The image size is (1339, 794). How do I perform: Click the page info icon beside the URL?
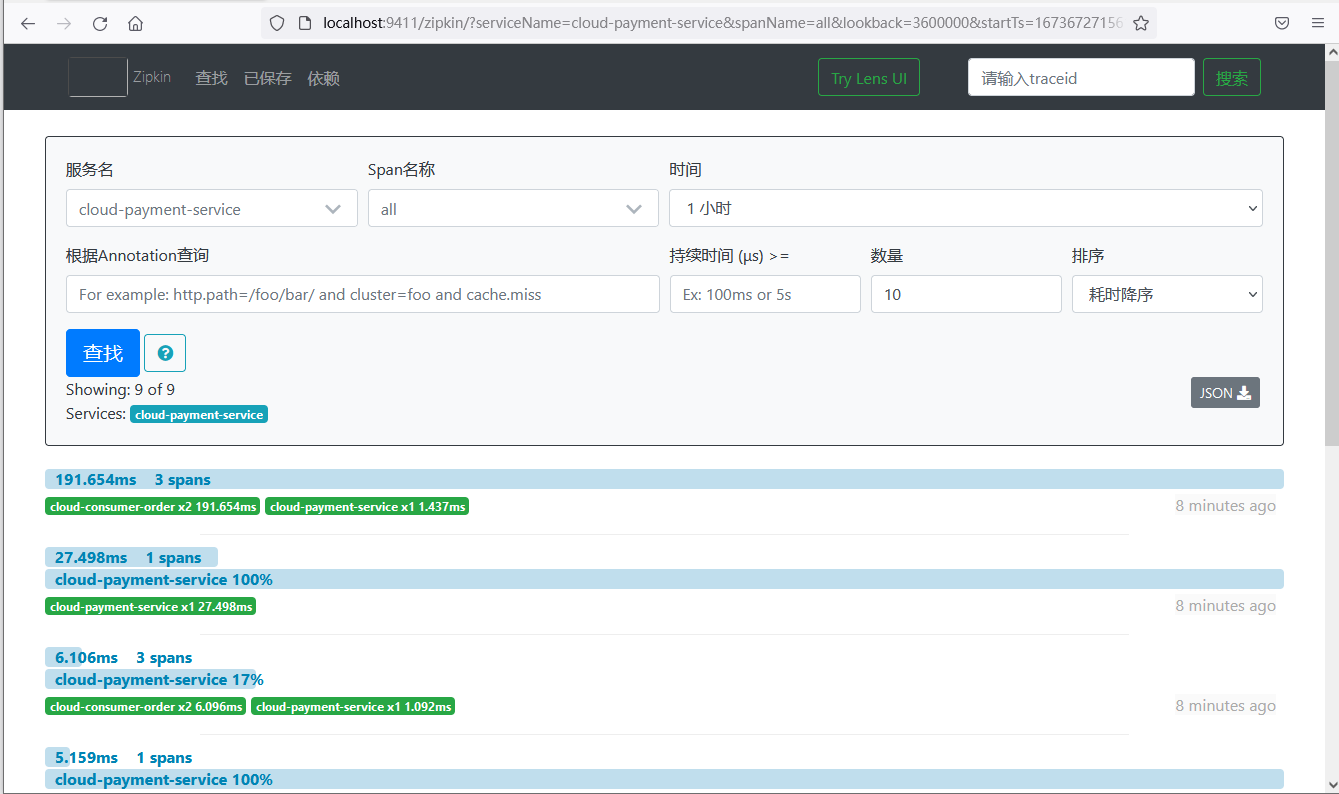306,23
